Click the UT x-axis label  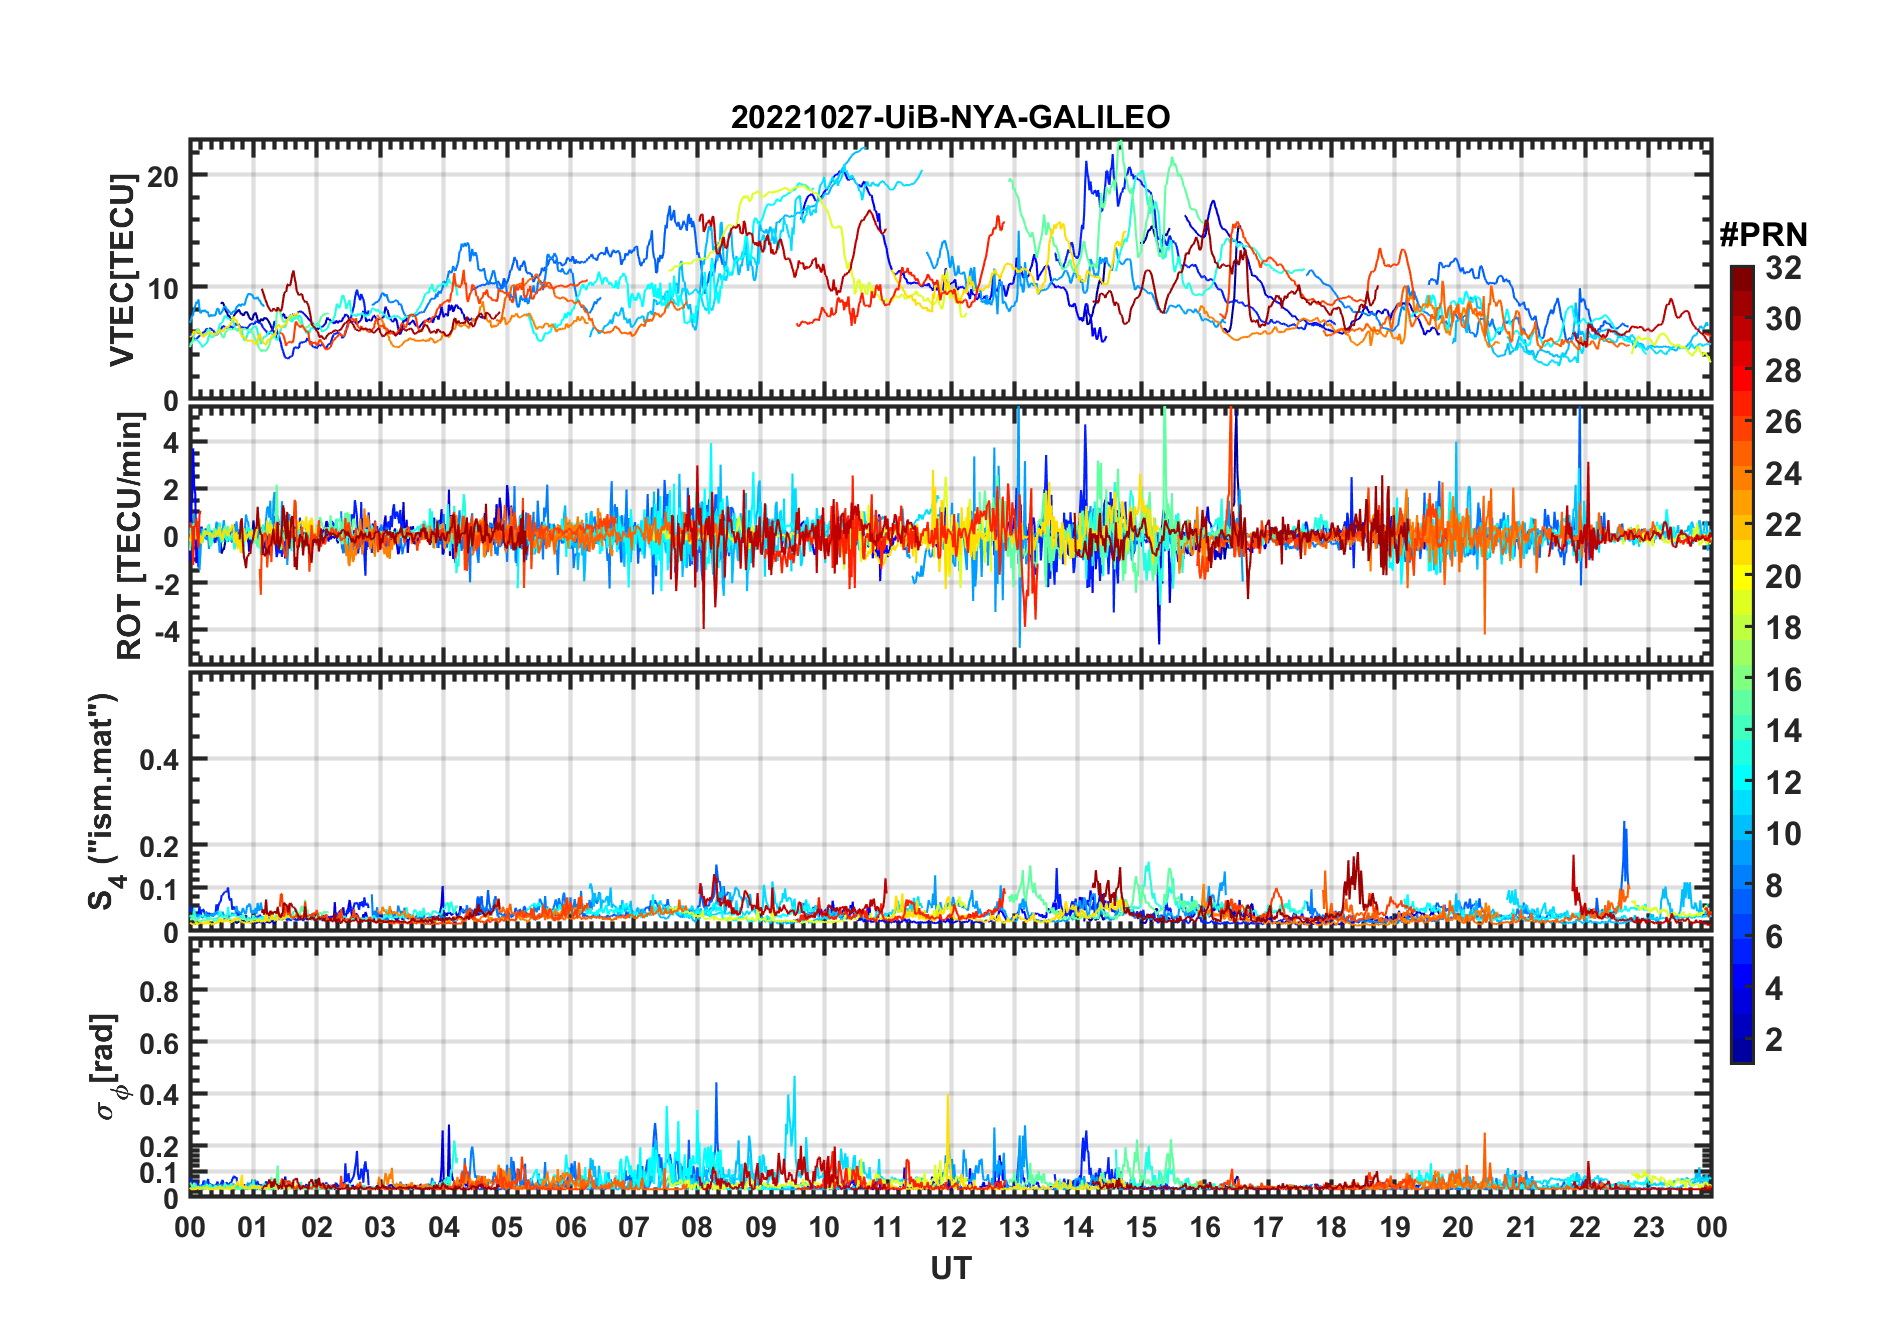950,1268
